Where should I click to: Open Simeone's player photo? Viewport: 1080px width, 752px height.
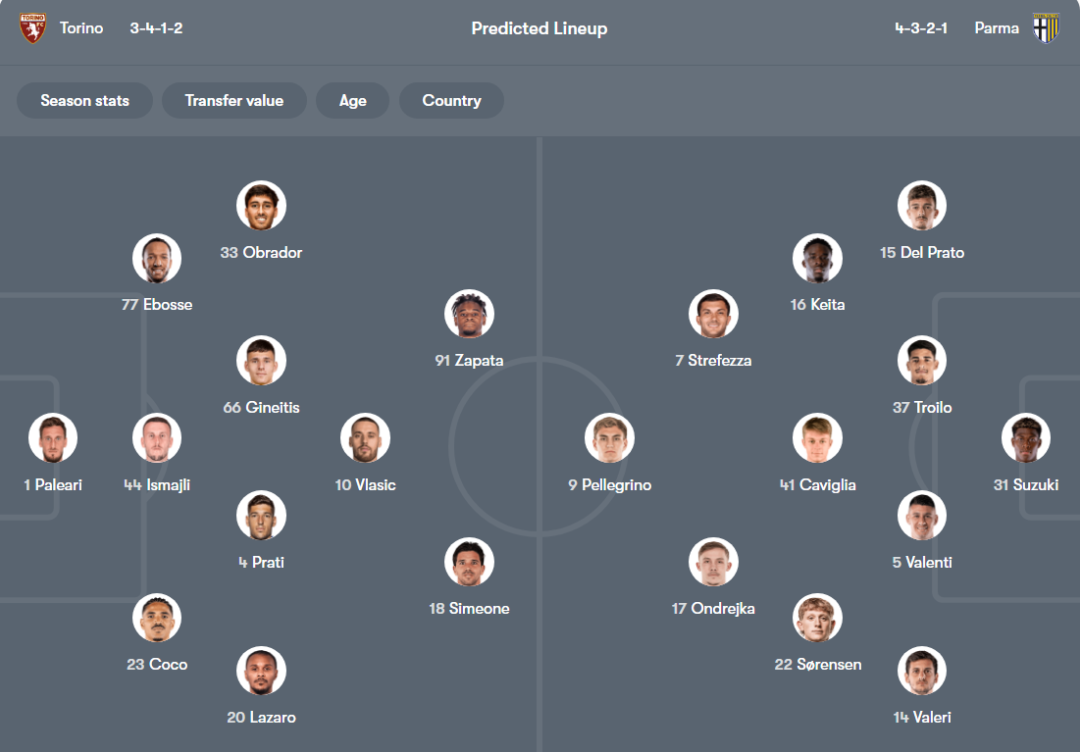click(x=469, y=562)
